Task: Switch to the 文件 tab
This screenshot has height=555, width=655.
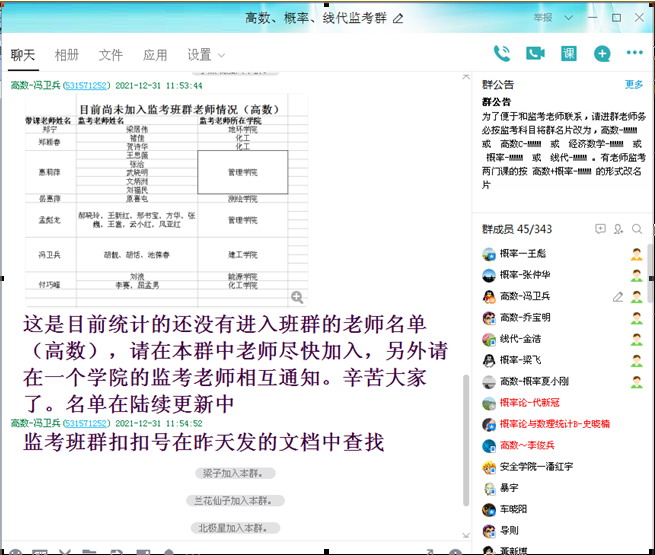Action: tap(111, 55)
